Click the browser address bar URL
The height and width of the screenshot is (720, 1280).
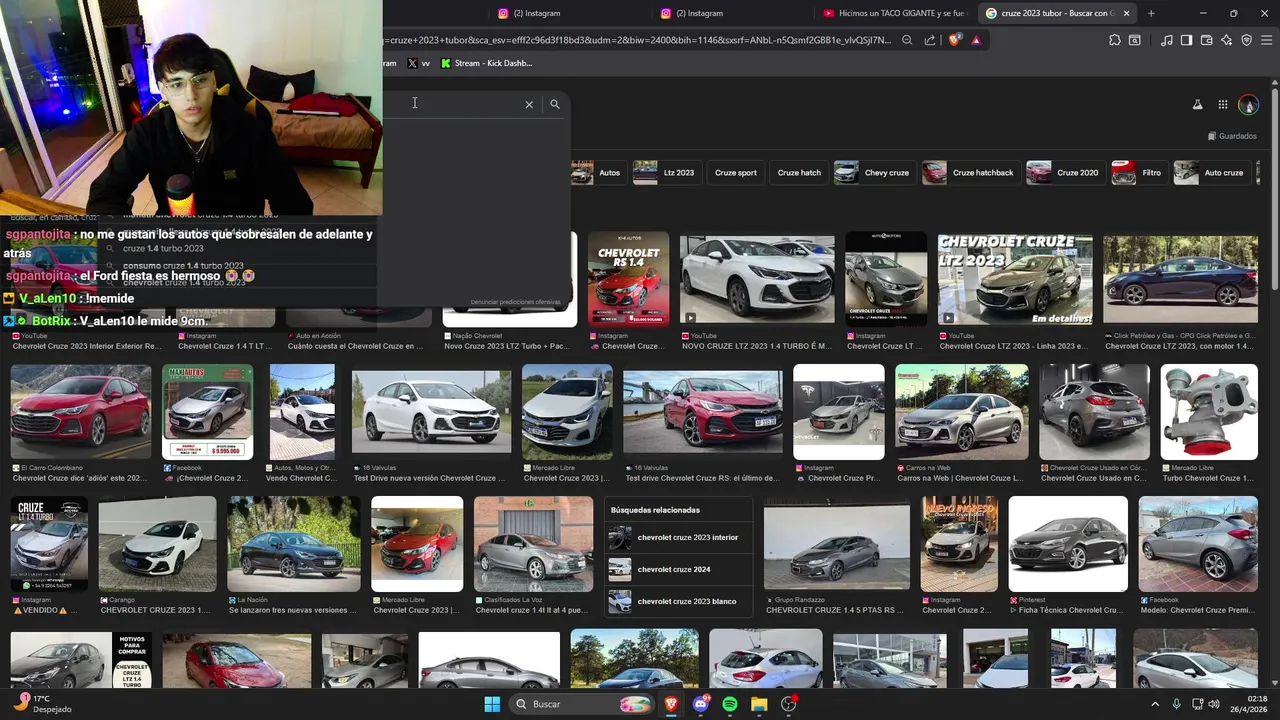pyautogui.click(x=636, y=40)
